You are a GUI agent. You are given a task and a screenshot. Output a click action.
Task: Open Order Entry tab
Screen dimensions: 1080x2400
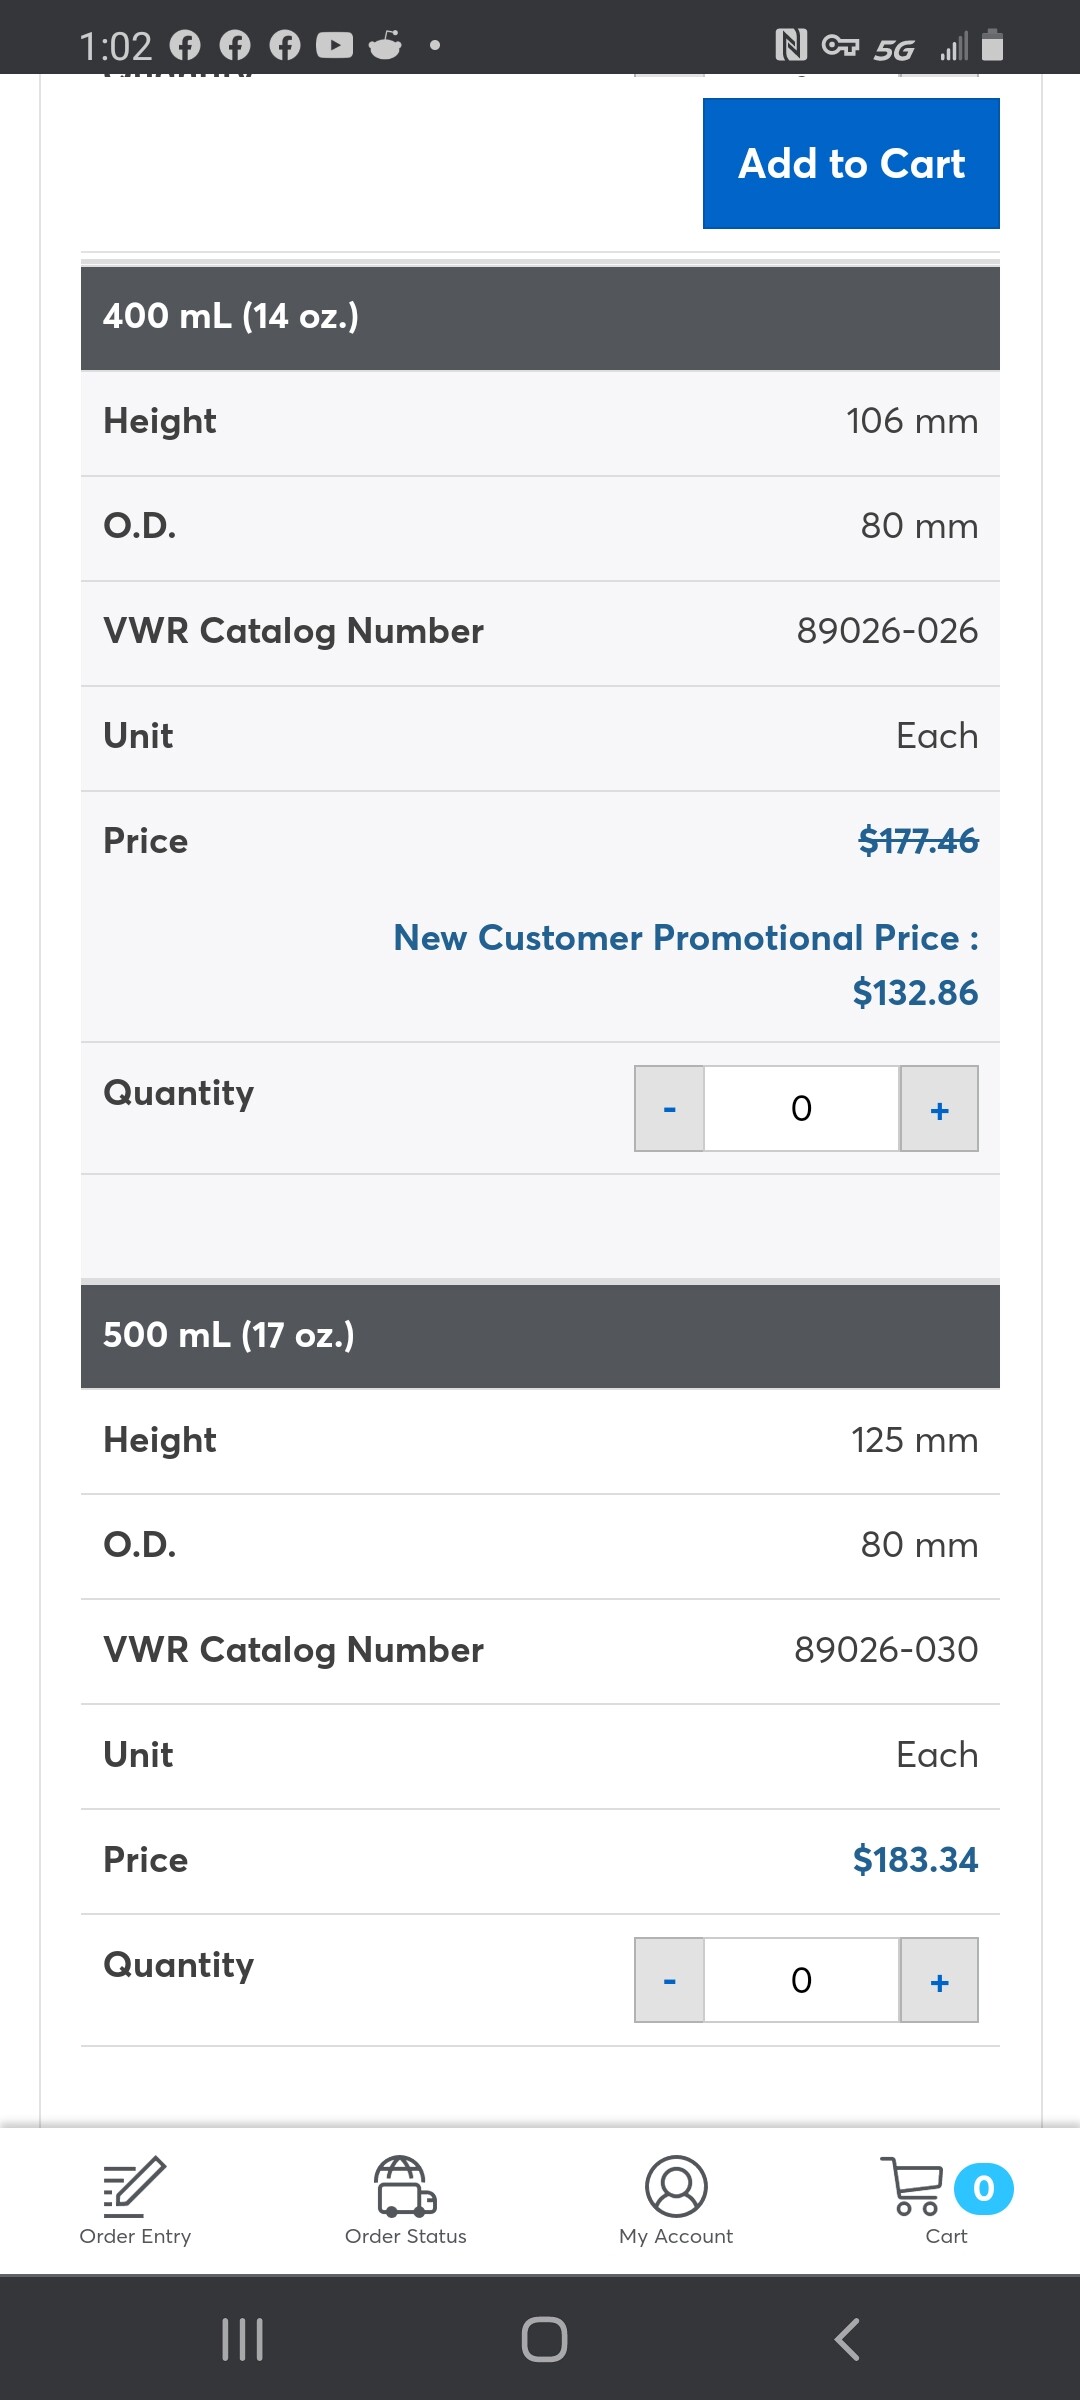[135, 2200]
